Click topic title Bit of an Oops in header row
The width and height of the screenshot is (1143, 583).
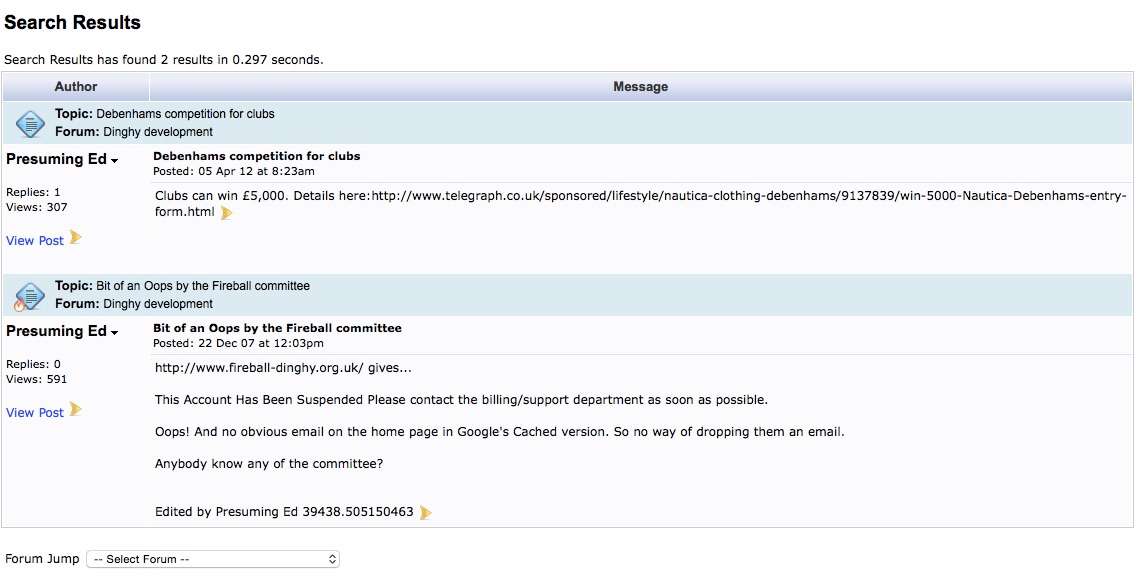coord(203,286)
